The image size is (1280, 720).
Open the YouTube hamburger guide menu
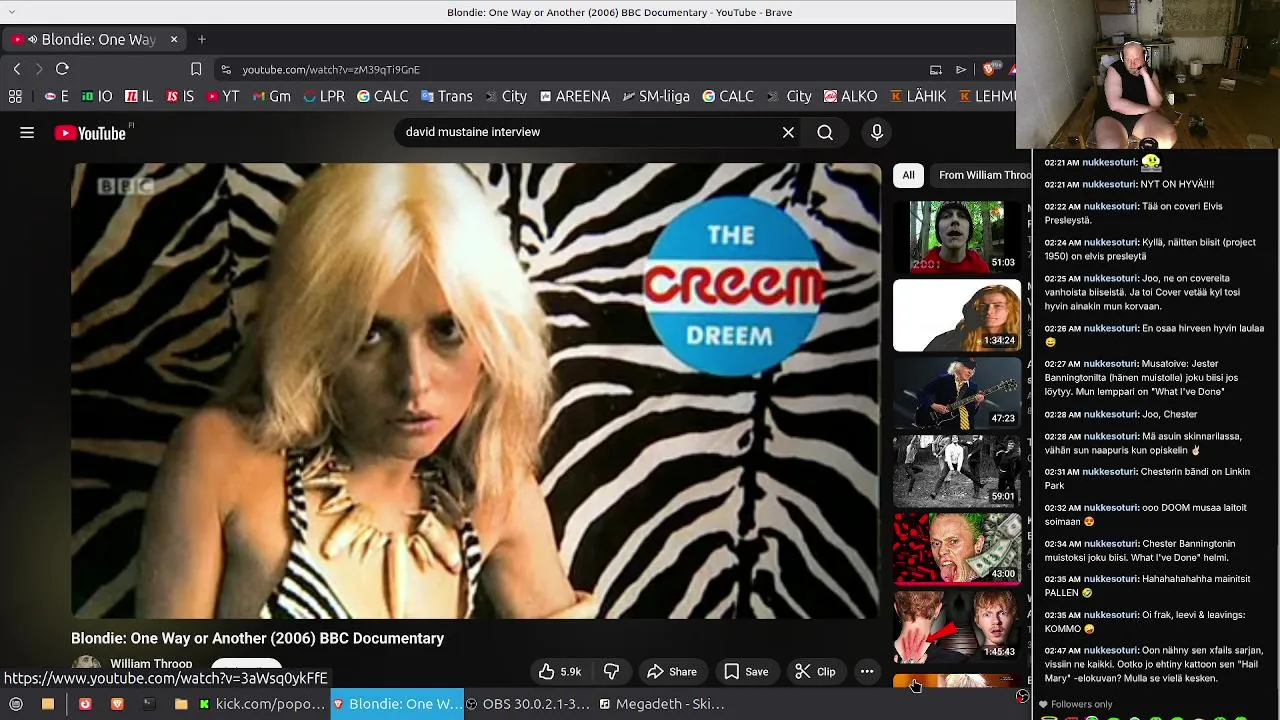[27, 133]
